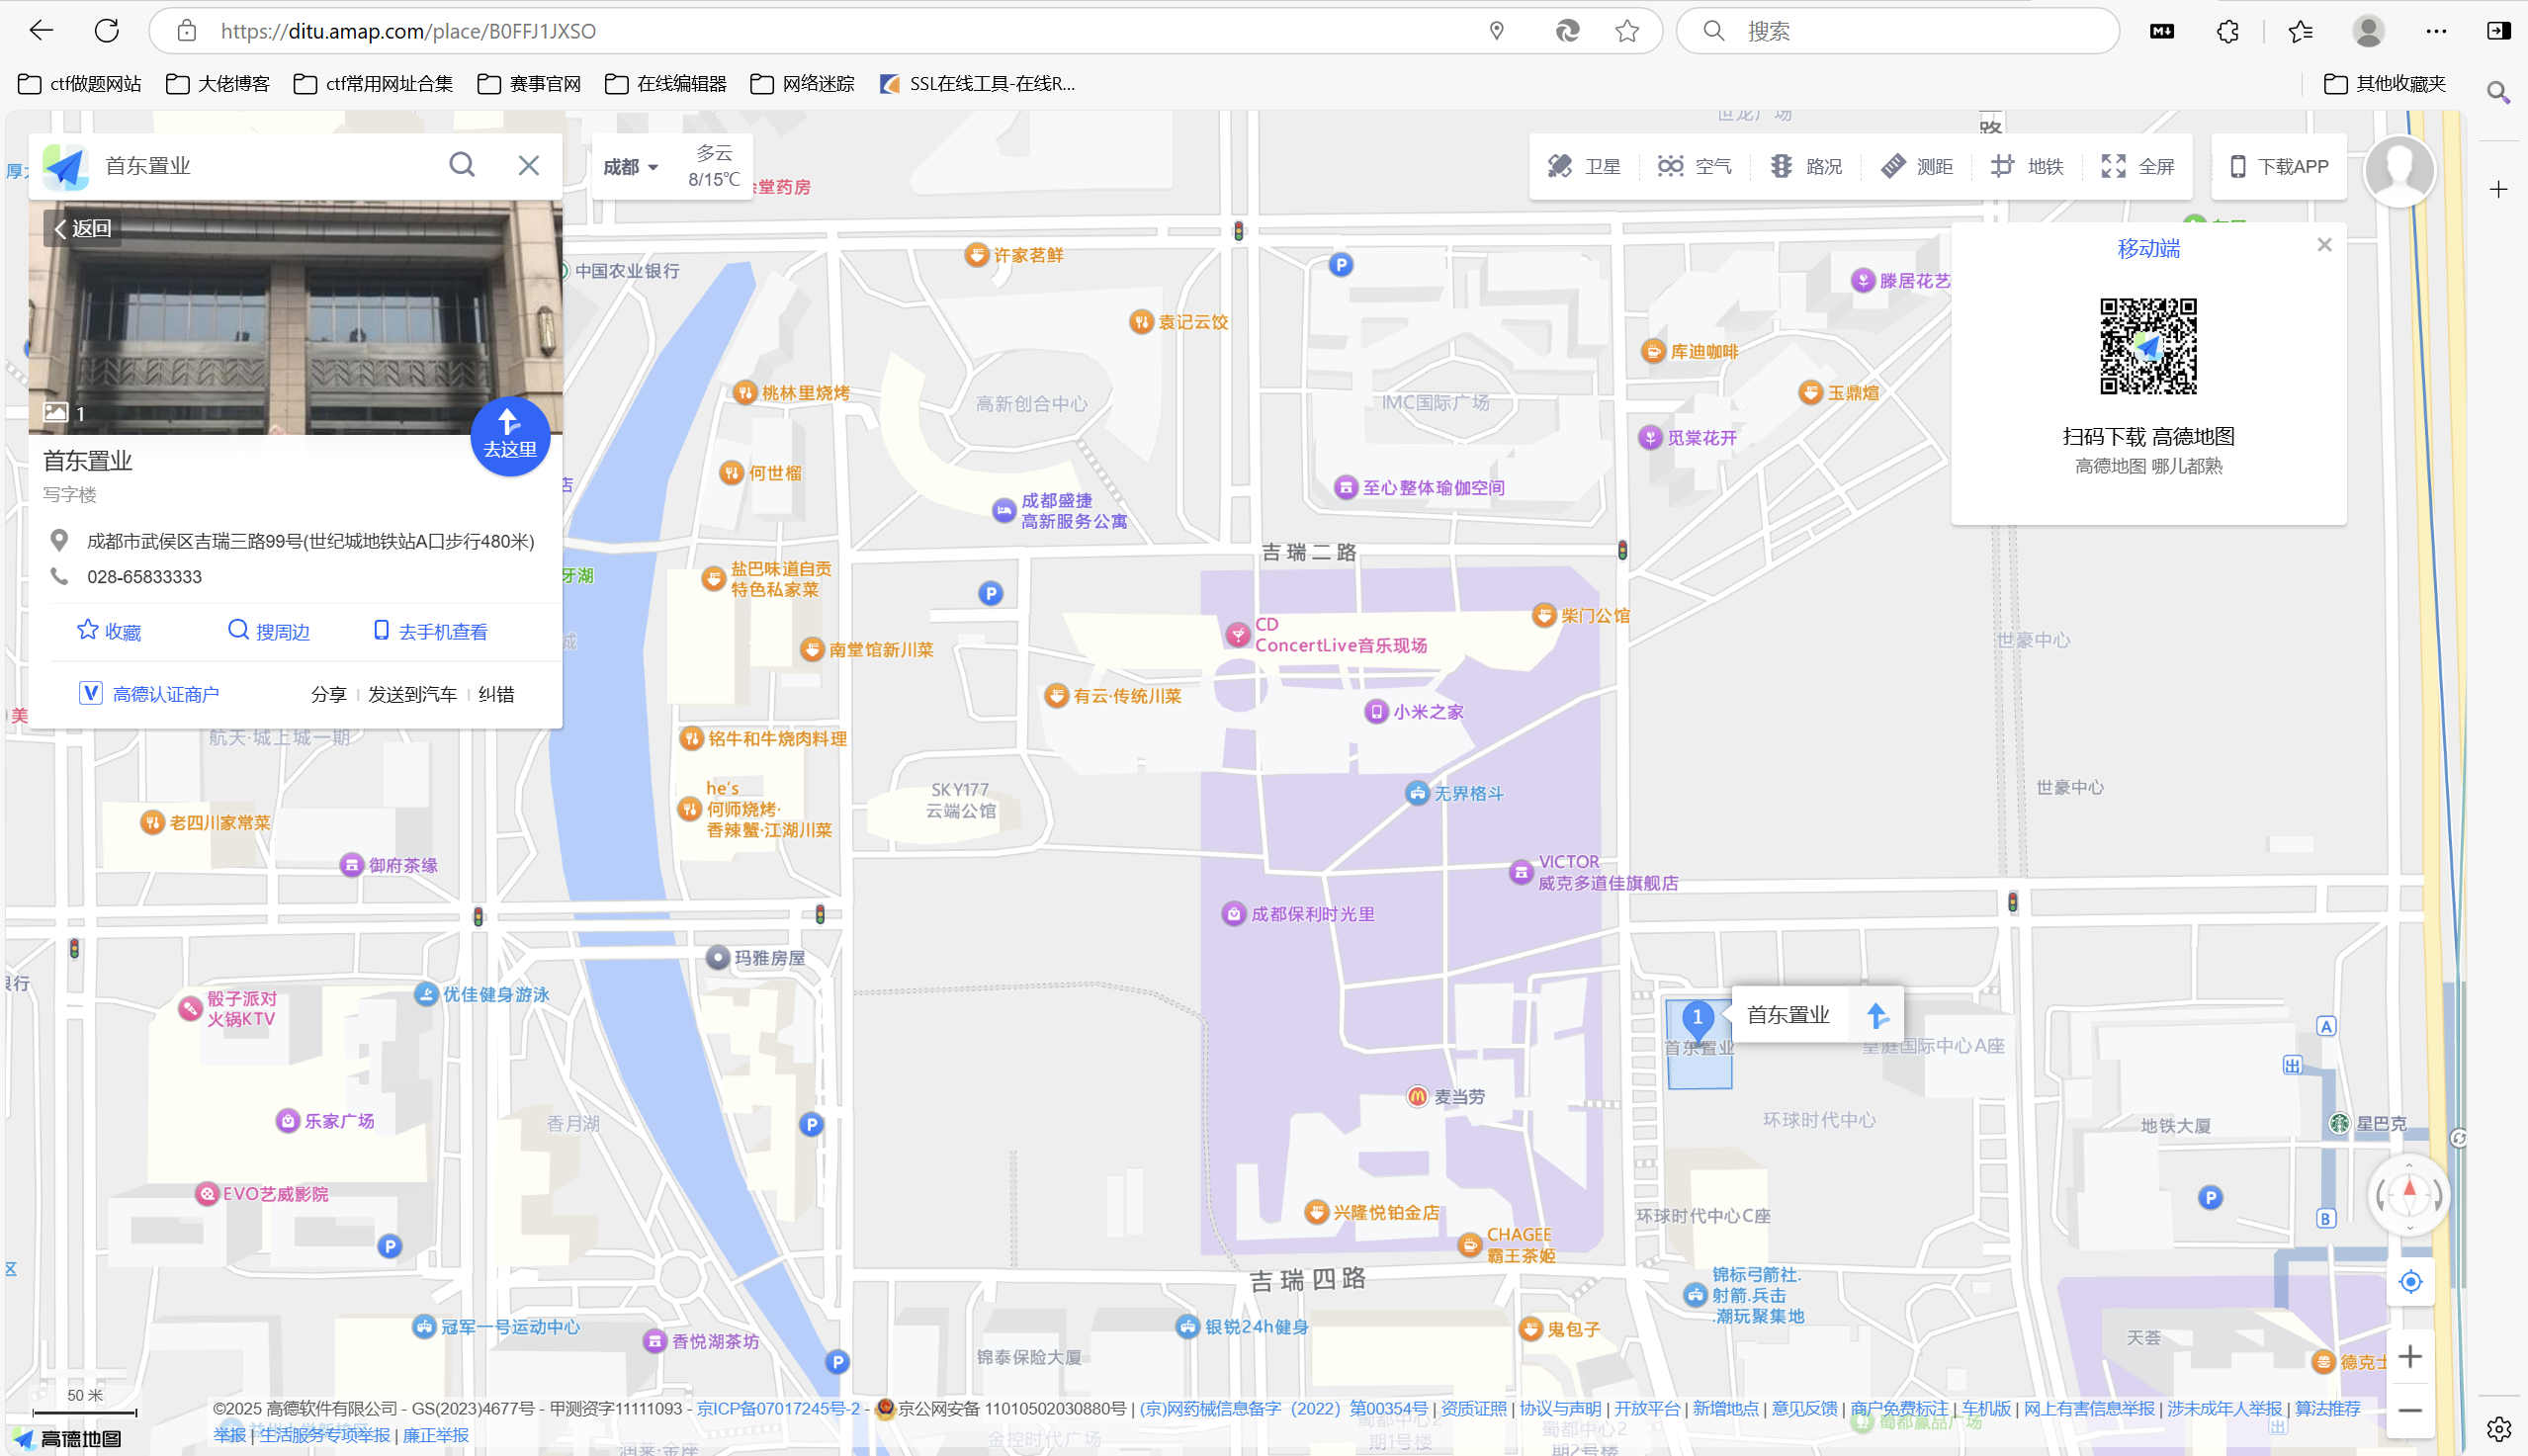Click 纠错 to report an error

[x=496, y=694]
